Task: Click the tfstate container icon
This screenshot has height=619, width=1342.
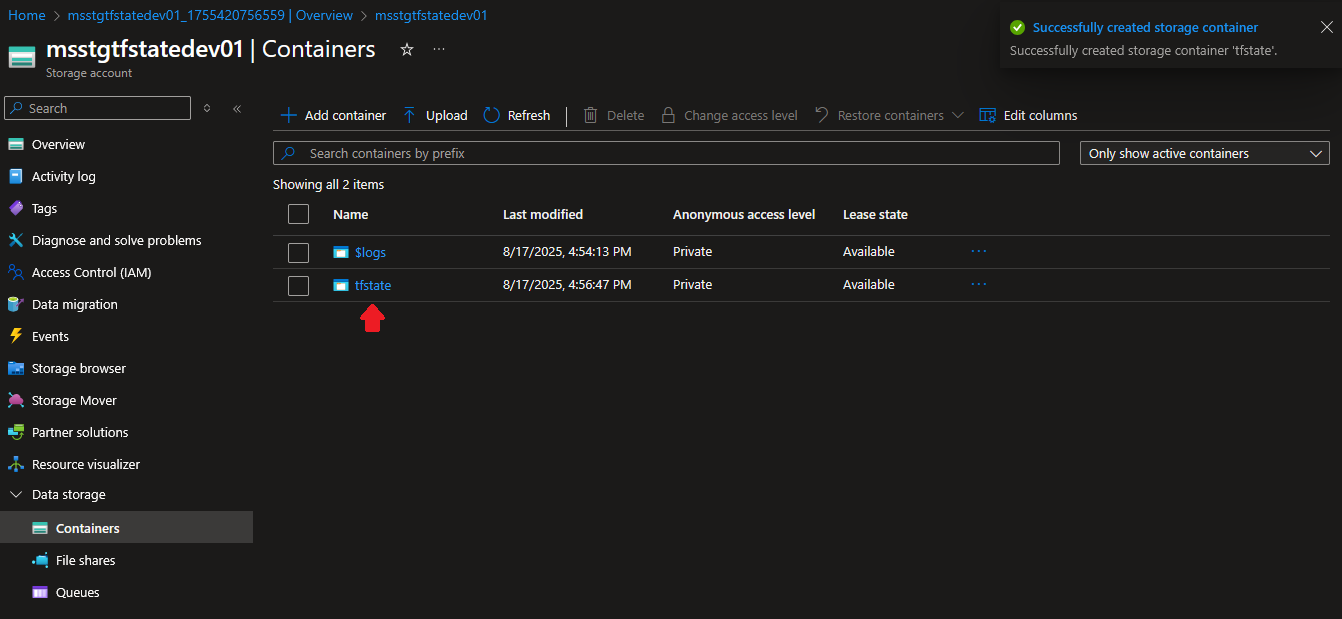Action: pos(341,285)
